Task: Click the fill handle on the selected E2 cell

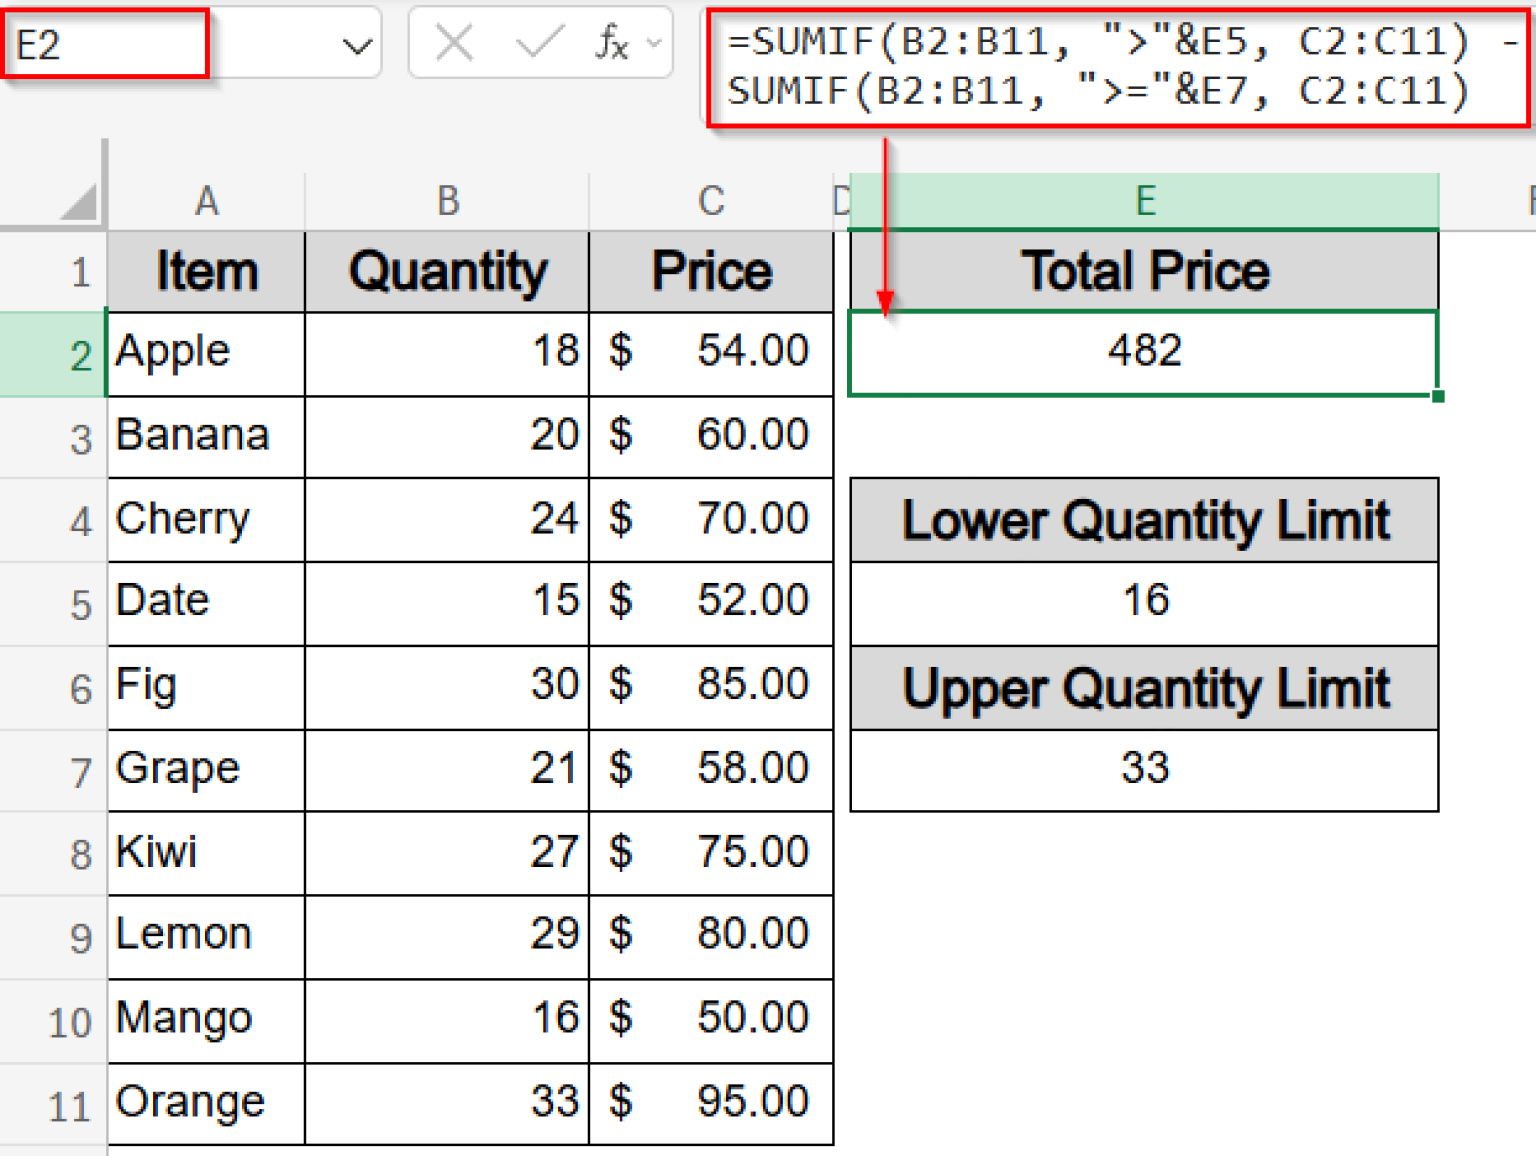Action: click(x=1437, y=397)
